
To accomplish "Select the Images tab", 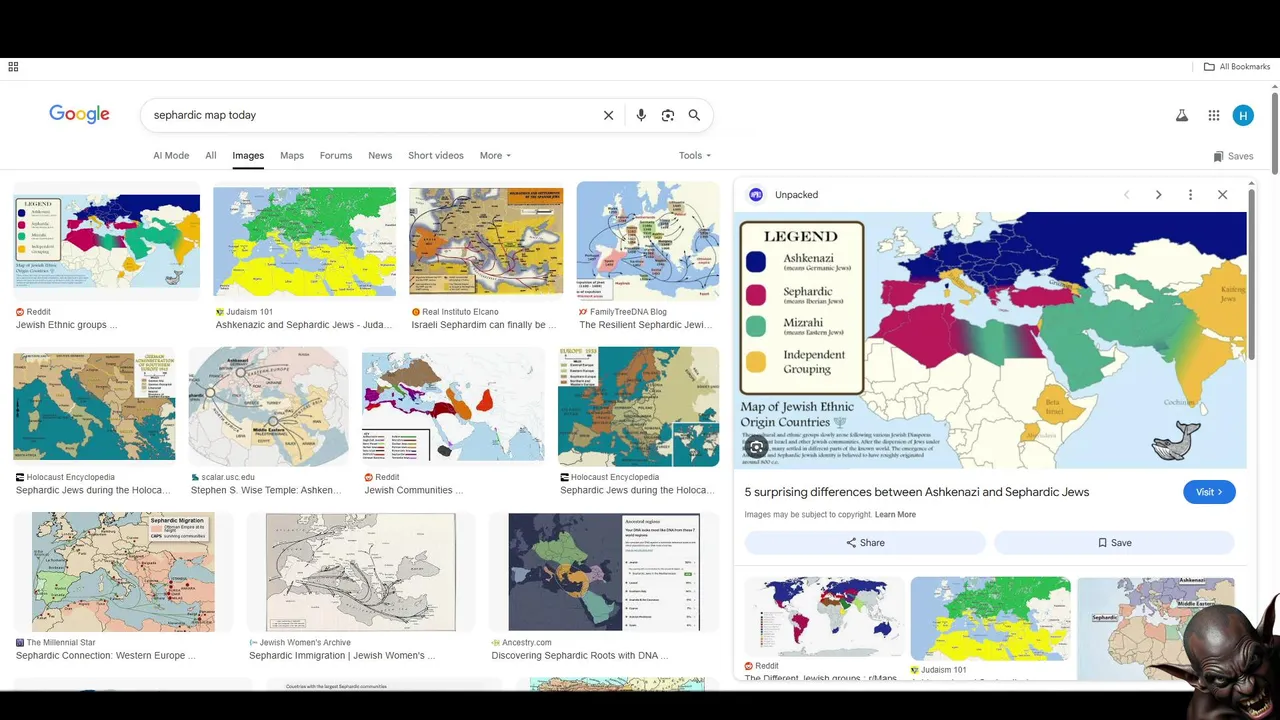I will [x=248, y=156].
